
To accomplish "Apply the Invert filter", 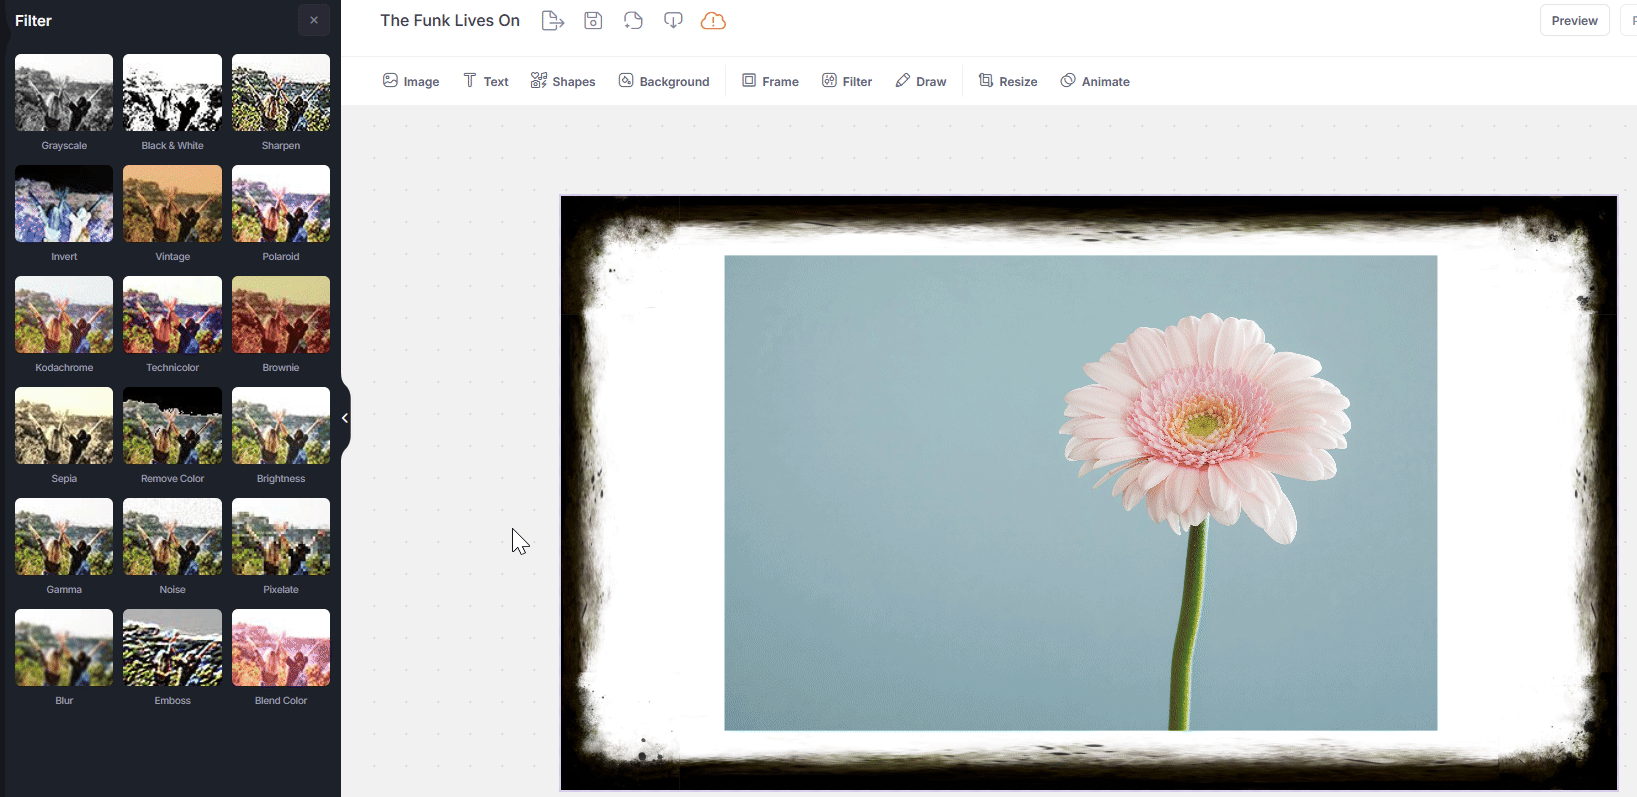I will (x=64, y=204).
